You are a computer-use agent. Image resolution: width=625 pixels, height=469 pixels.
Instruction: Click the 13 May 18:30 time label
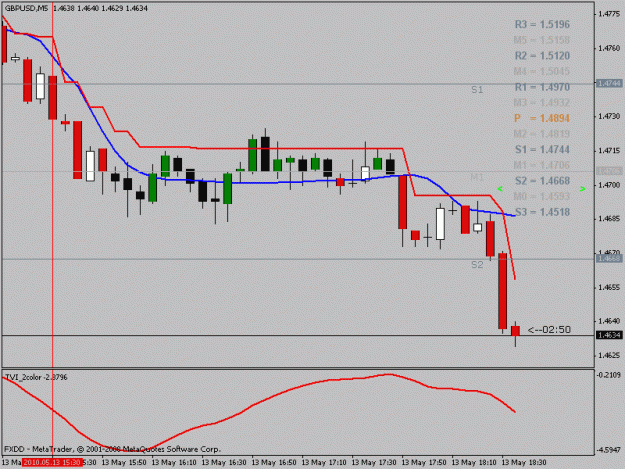(524, 463)
